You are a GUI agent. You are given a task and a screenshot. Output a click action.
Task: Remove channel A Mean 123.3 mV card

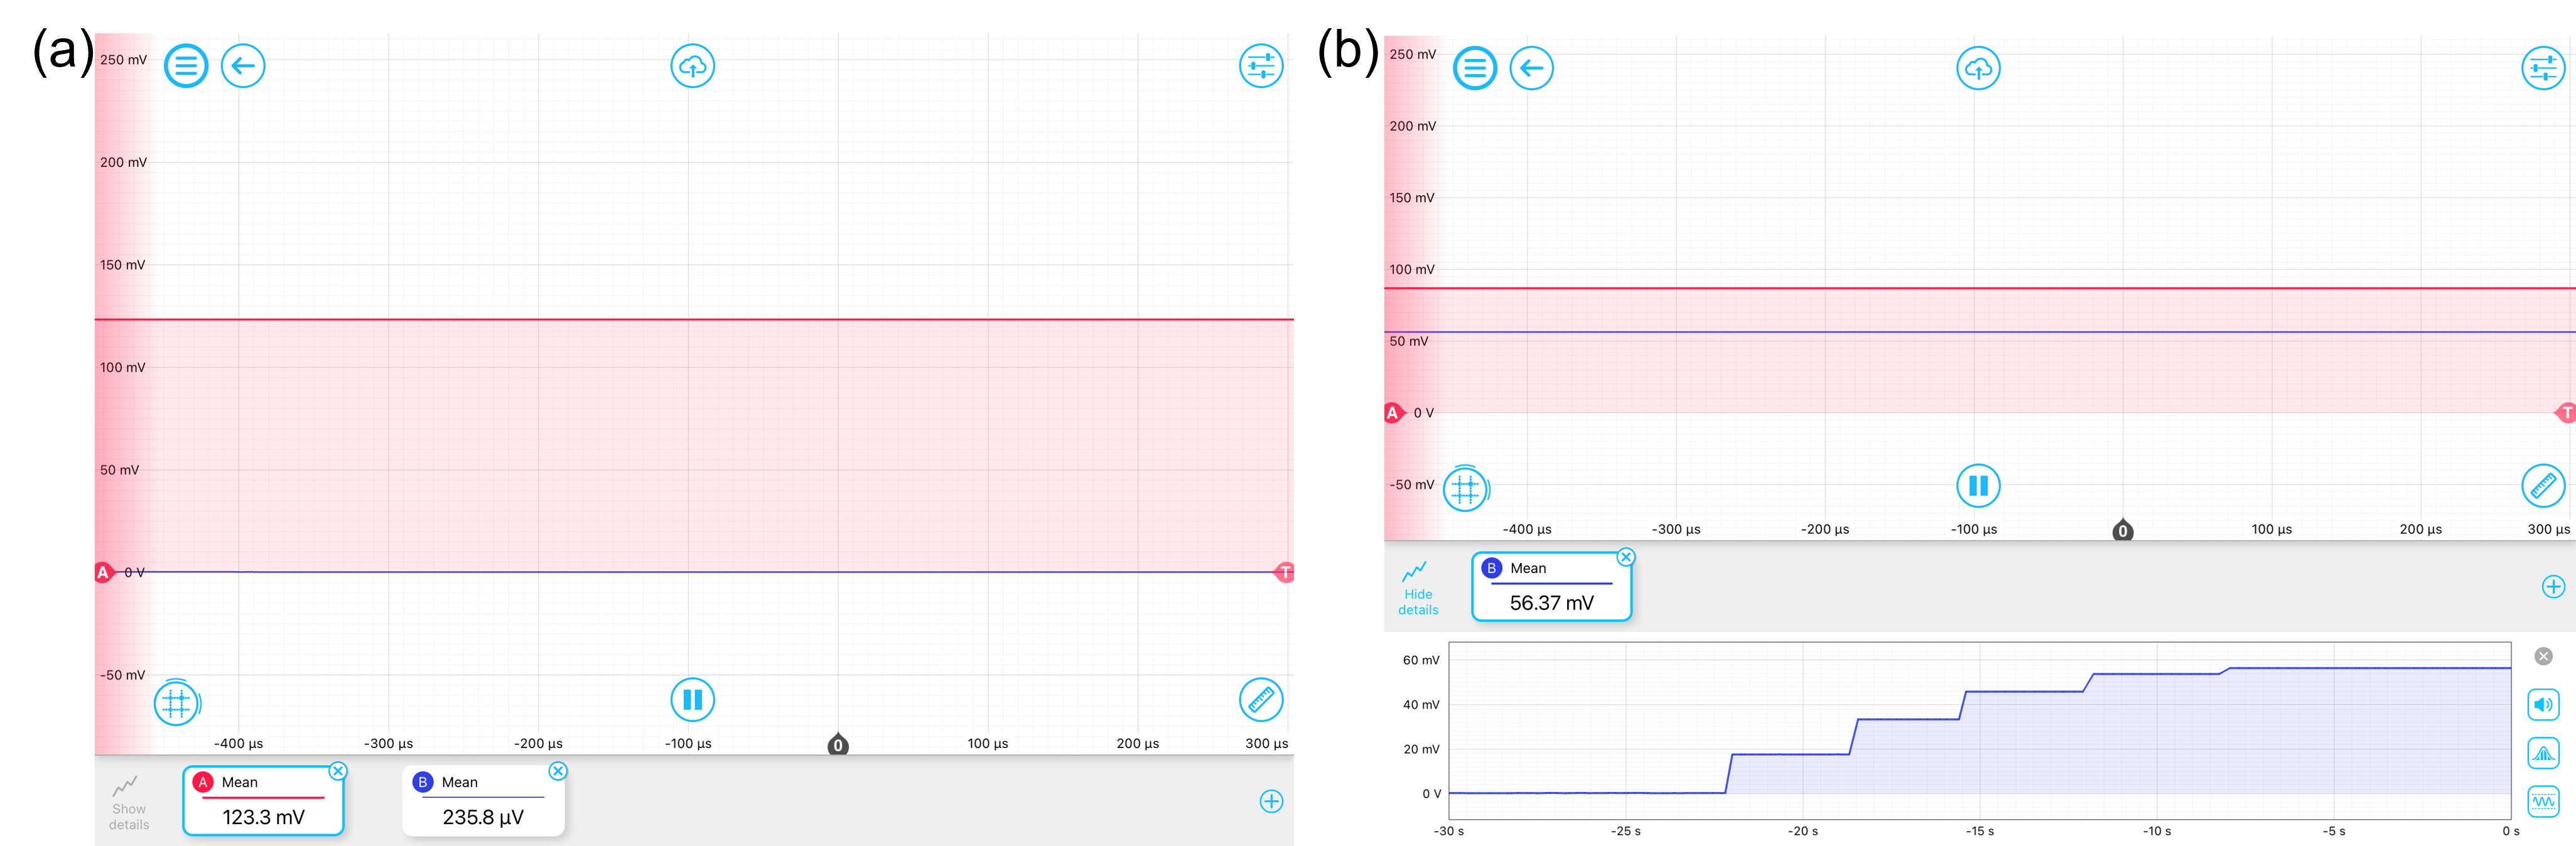(338, 771)
